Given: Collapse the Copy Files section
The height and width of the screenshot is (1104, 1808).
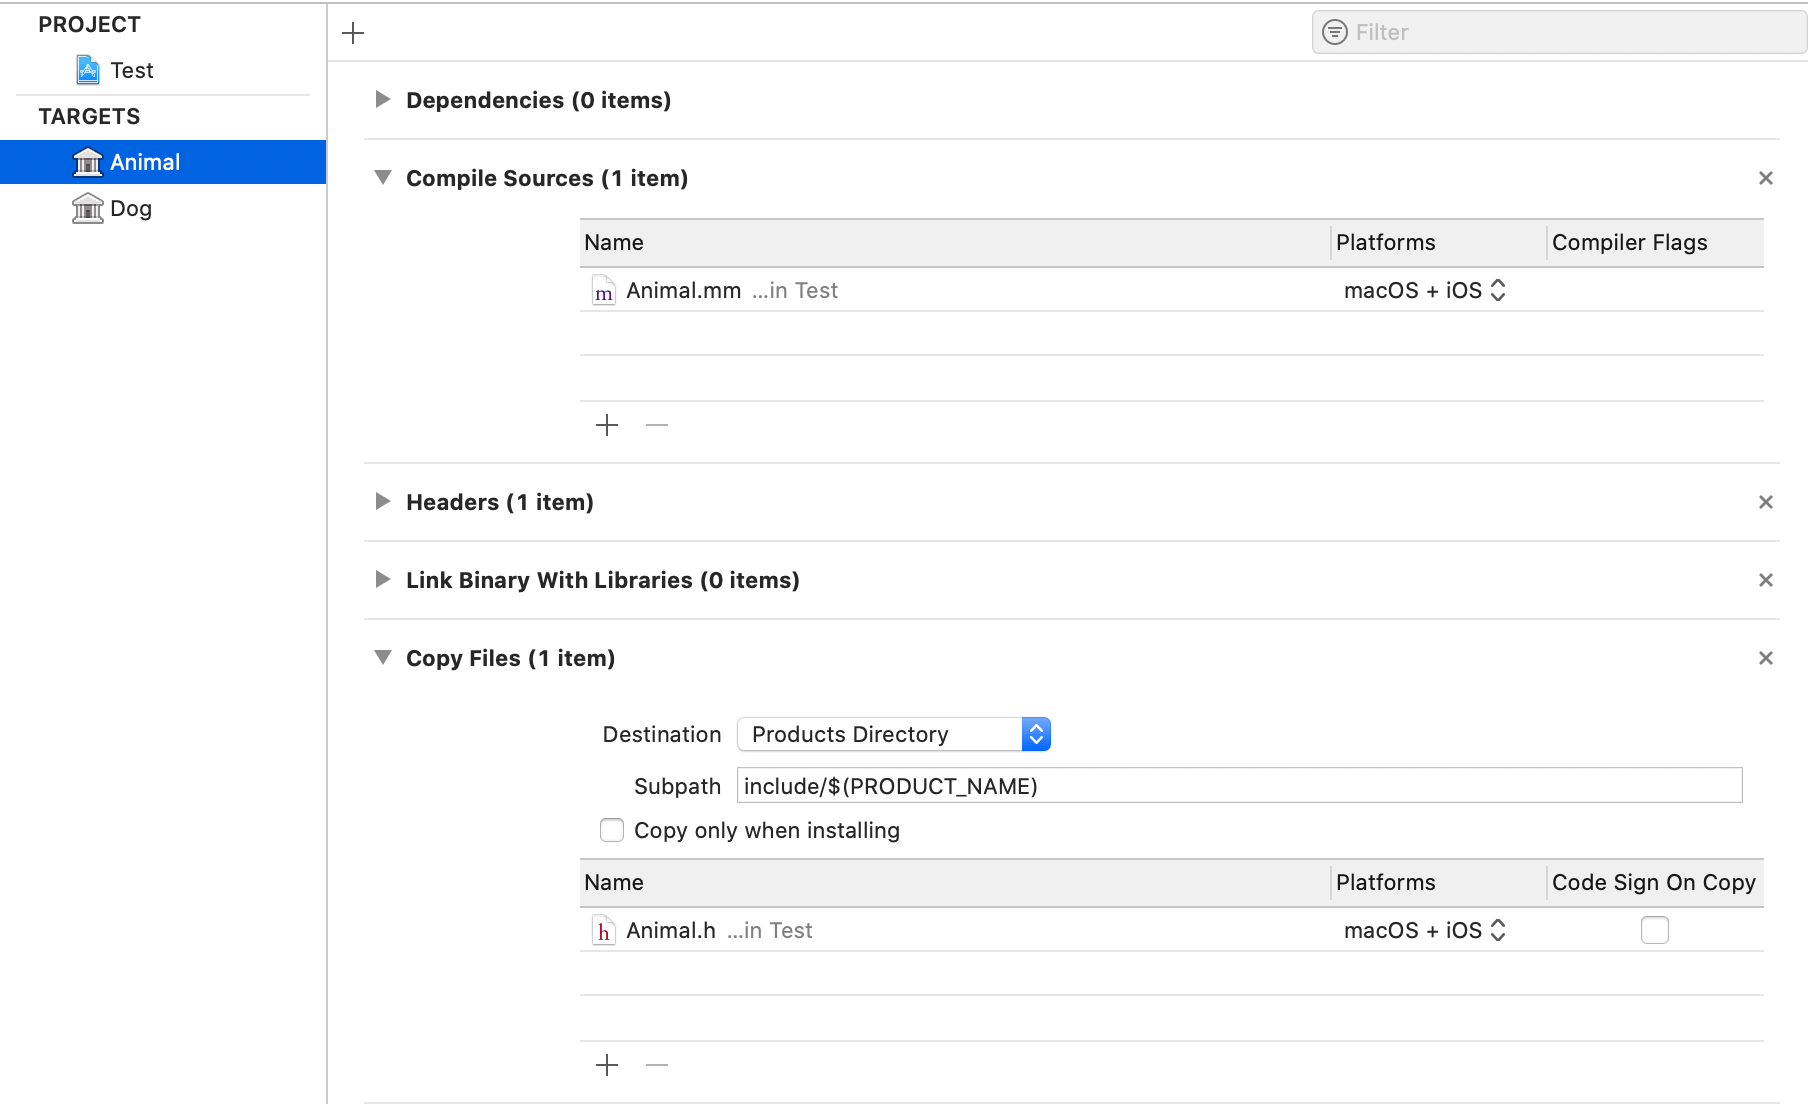Looking at the screenshot, I should 383,657.
